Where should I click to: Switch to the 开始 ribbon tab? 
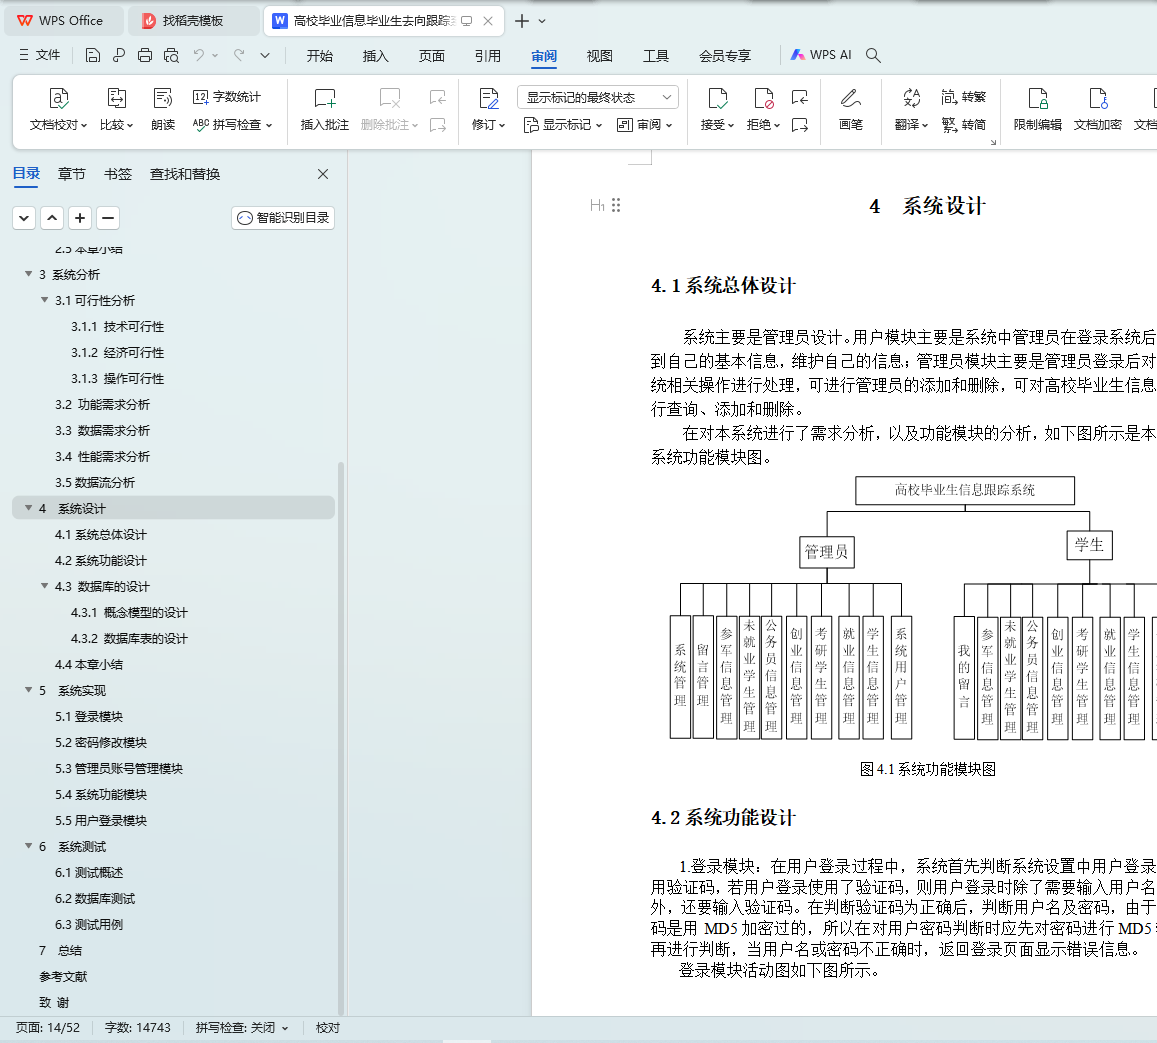(x=320, y=56)
